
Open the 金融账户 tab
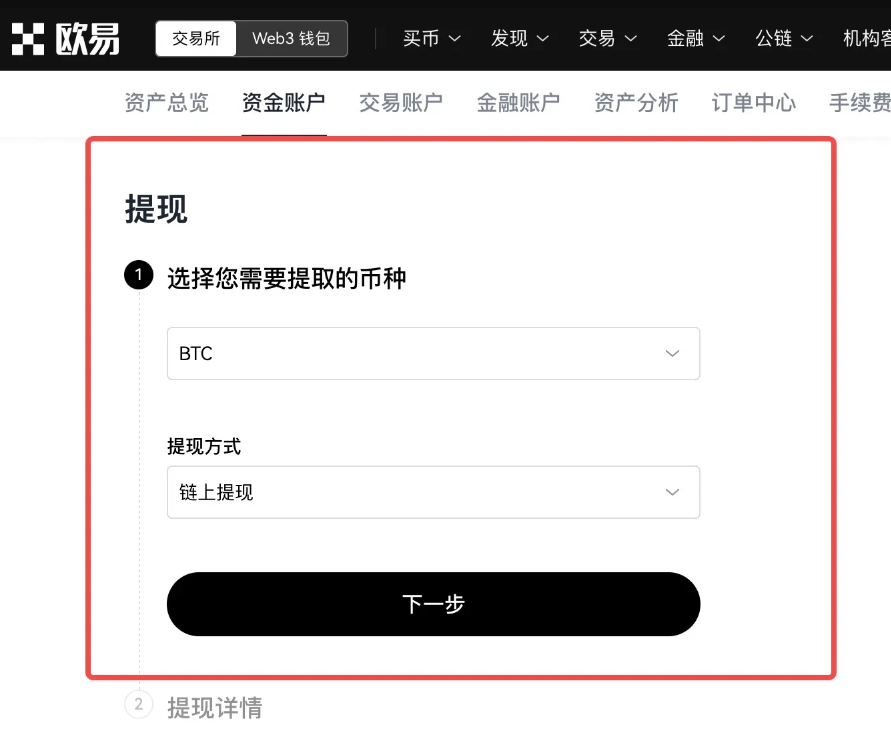518,103
